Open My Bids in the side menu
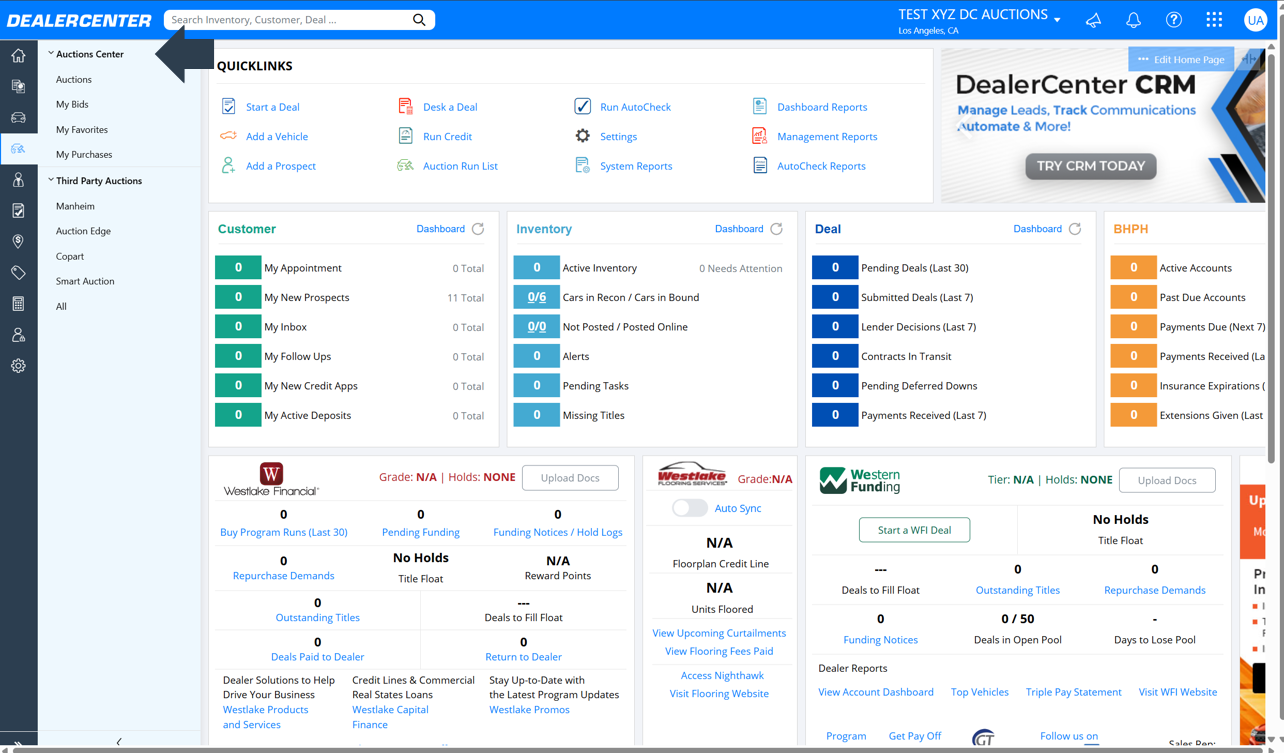1284x753 pixels. 72,104
